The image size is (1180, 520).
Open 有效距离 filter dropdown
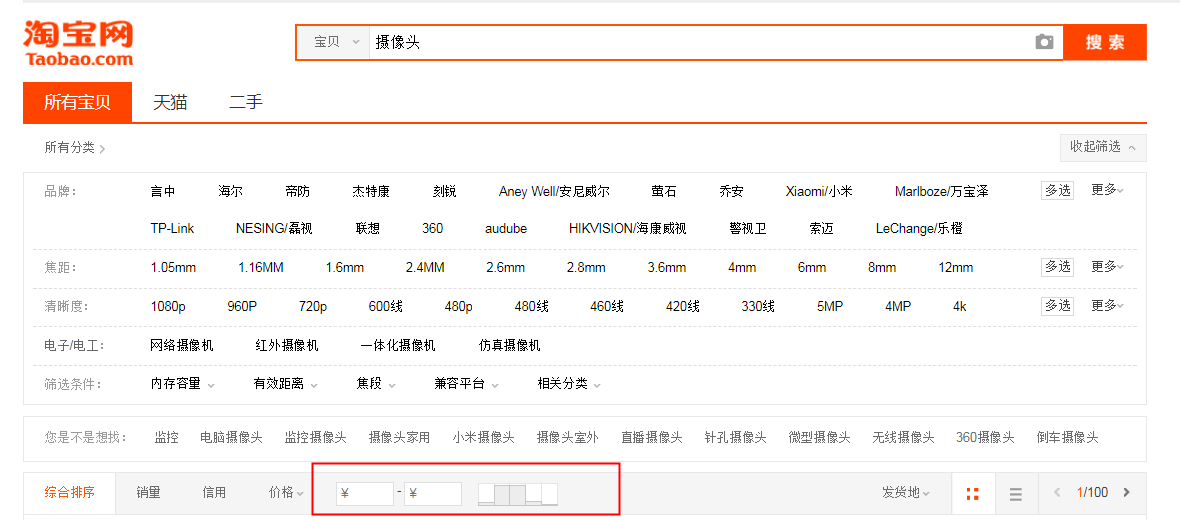click(285, 384)
